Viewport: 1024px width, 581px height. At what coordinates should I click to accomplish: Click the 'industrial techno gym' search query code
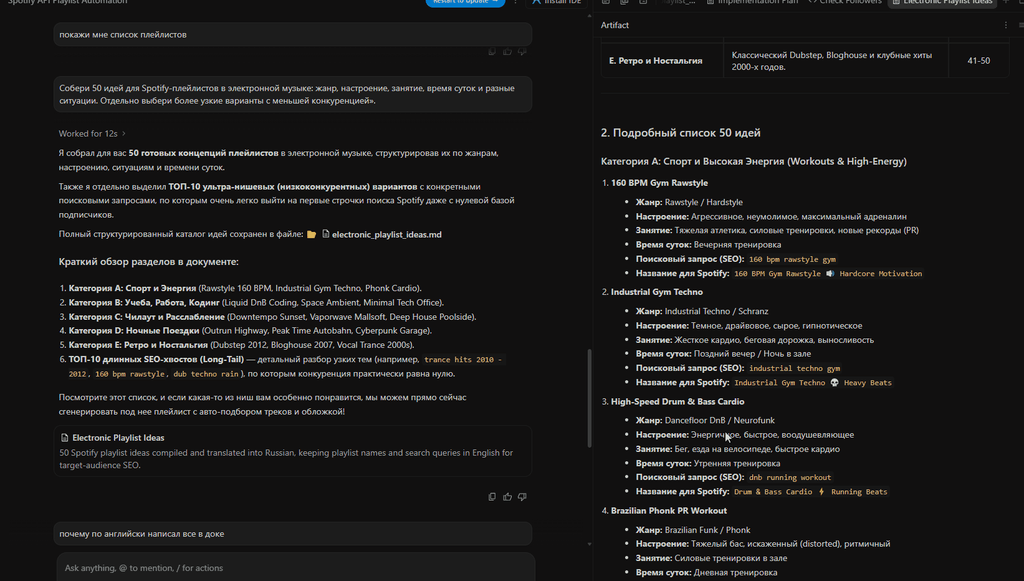794,368
